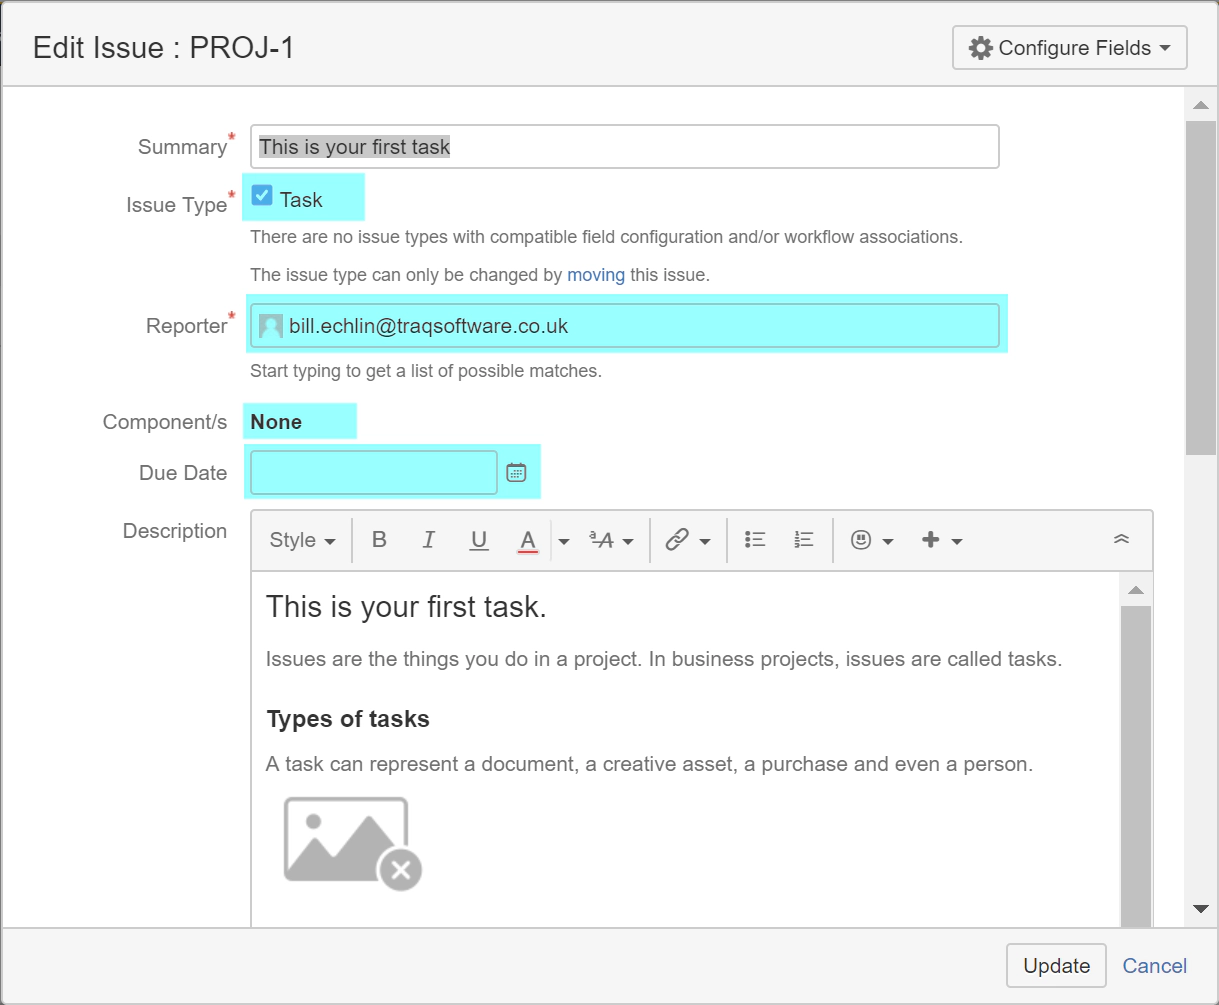Open the Due Date calendar picker
This screenshot has width=1219, height=1005.
[x=516, y=471]
